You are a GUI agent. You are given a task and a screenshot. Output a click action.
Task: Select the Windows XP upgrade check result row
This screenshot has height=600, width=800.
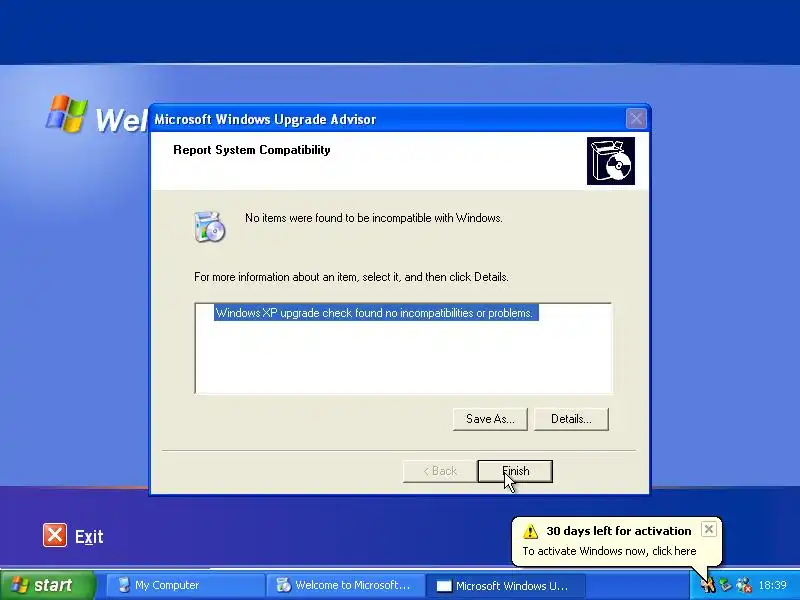click(x=376, y=313)
